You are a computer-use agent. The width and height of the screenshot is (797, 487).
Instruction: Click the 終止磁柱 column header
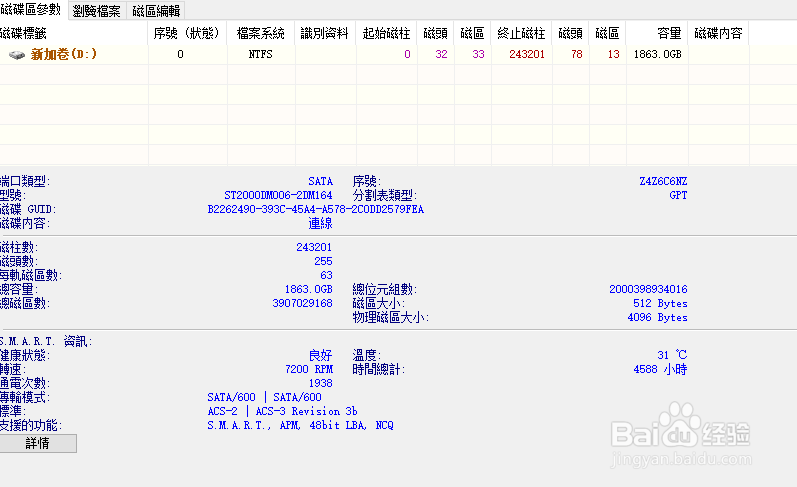coord(522,33)
